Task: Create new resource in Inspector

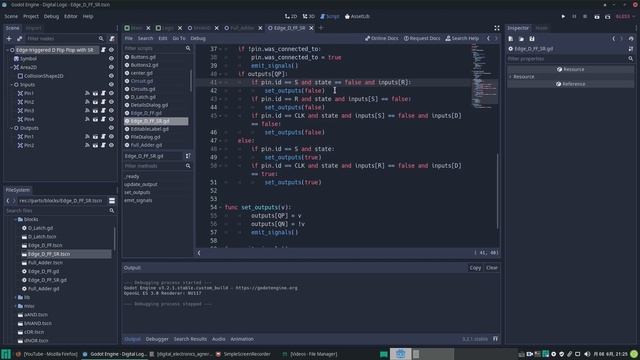Action: [511, 39]
